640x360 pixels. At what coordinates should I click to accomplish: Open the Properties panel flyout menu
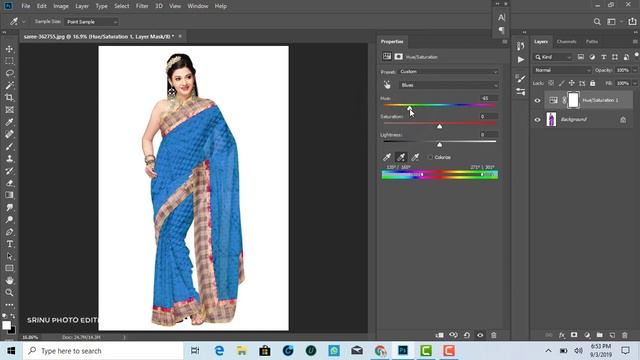coord(504,42)
